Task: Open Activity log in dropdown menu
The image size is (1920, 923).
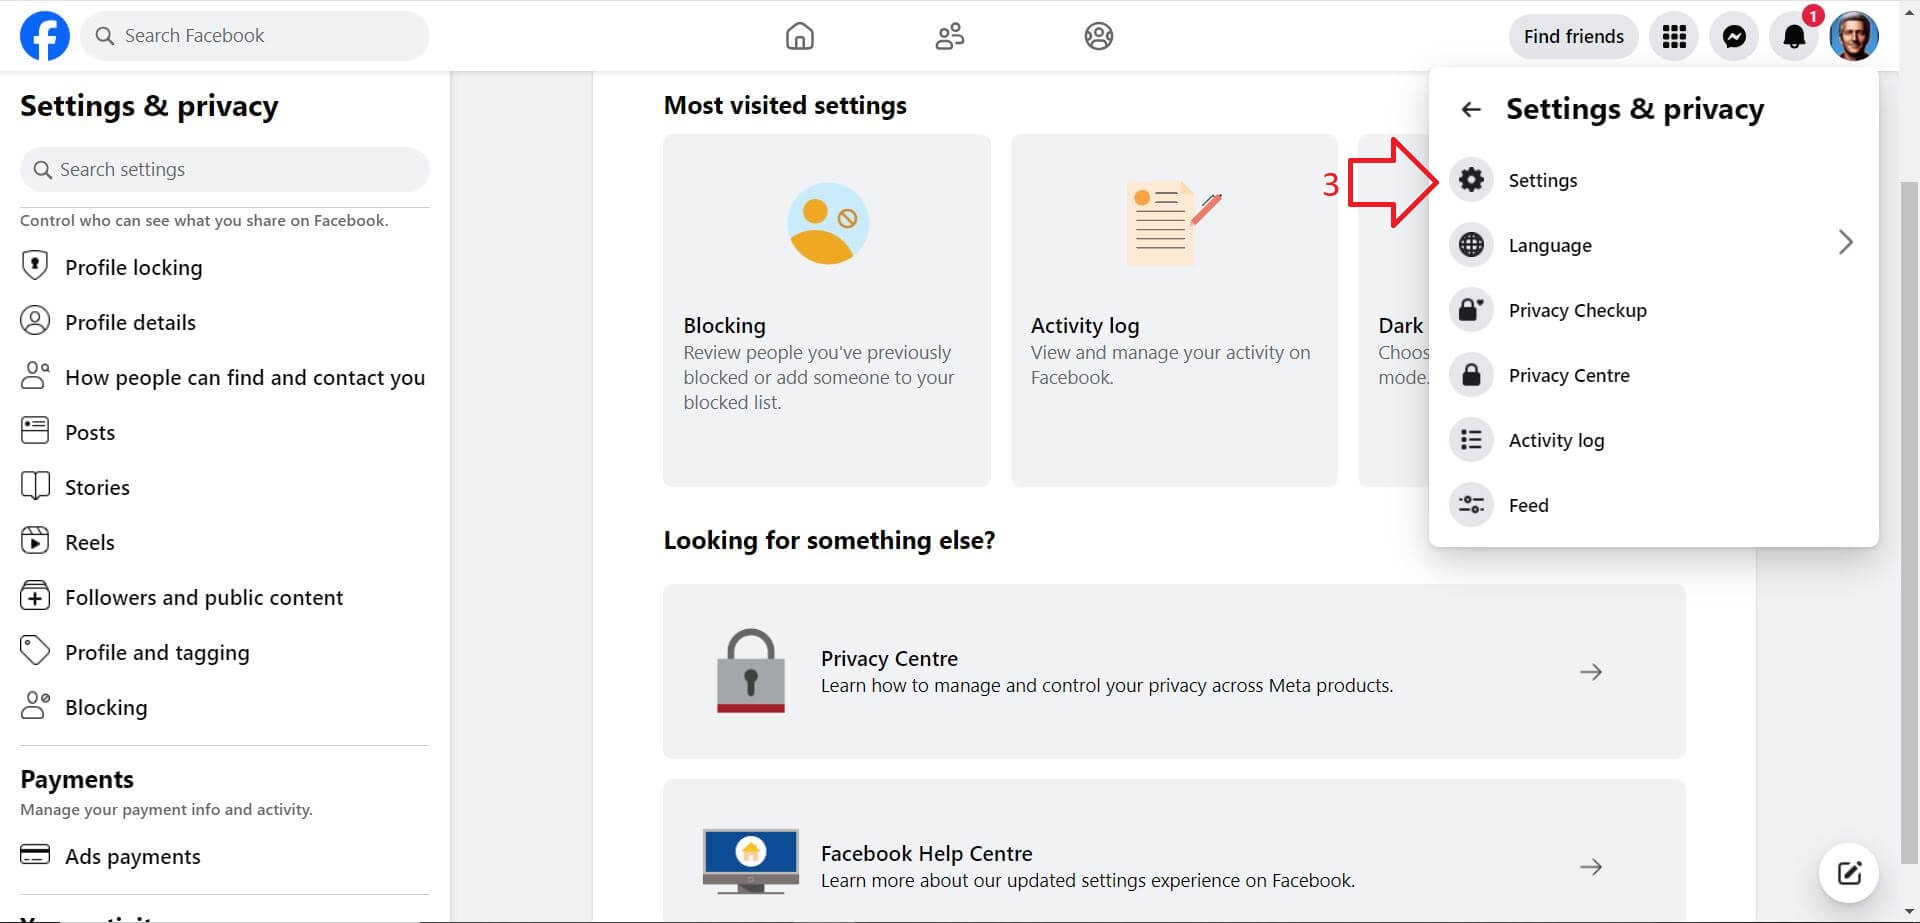Action: pos(1653,440)
